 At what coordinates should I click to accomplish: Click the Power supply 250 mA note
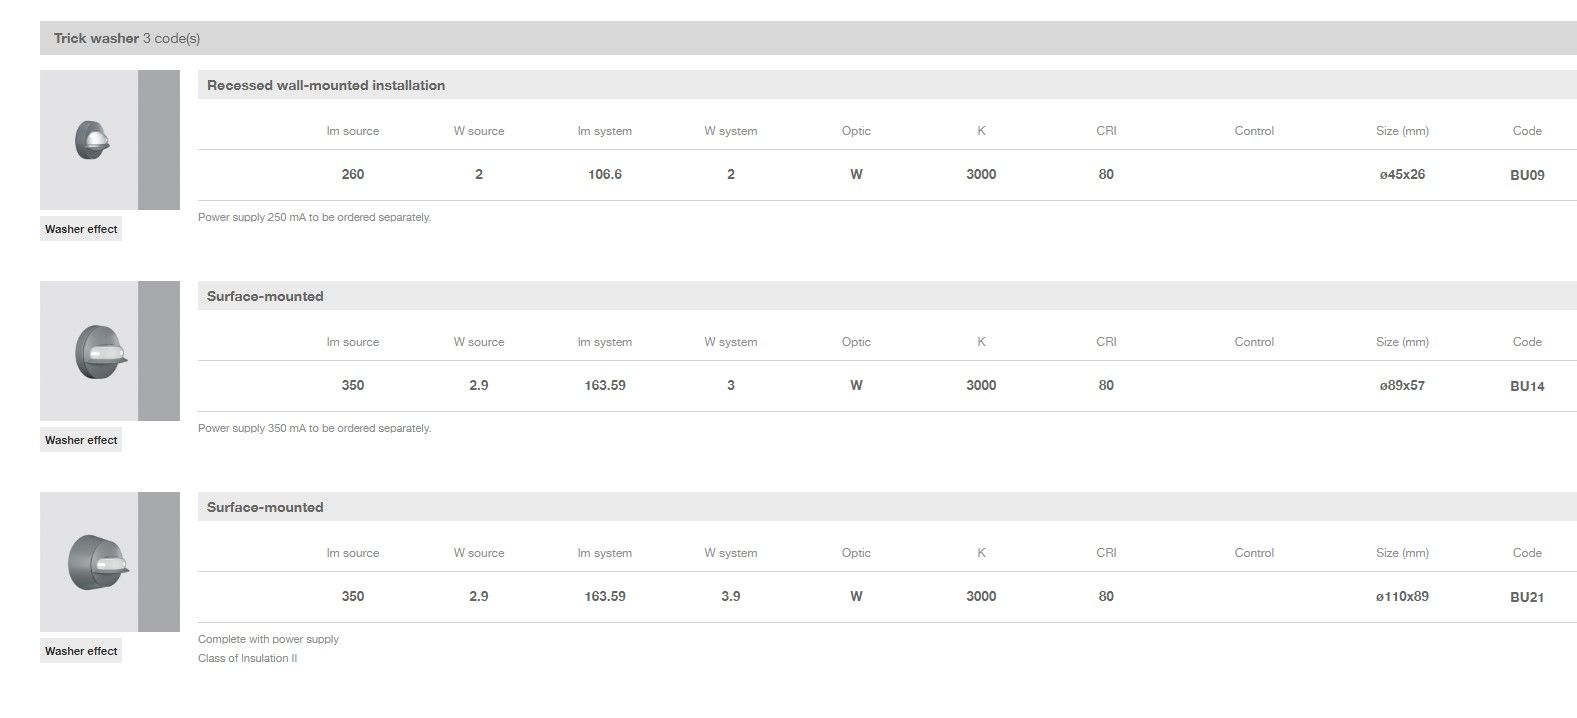click(x=314, y=217)
